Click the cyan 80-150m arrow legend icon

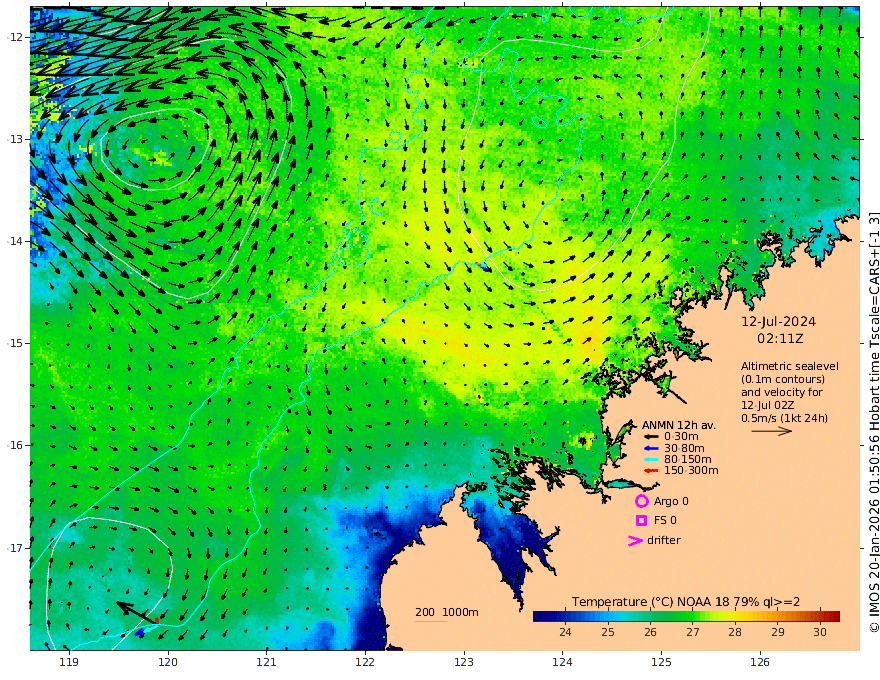pyautogui.click(x=650, y=460)
